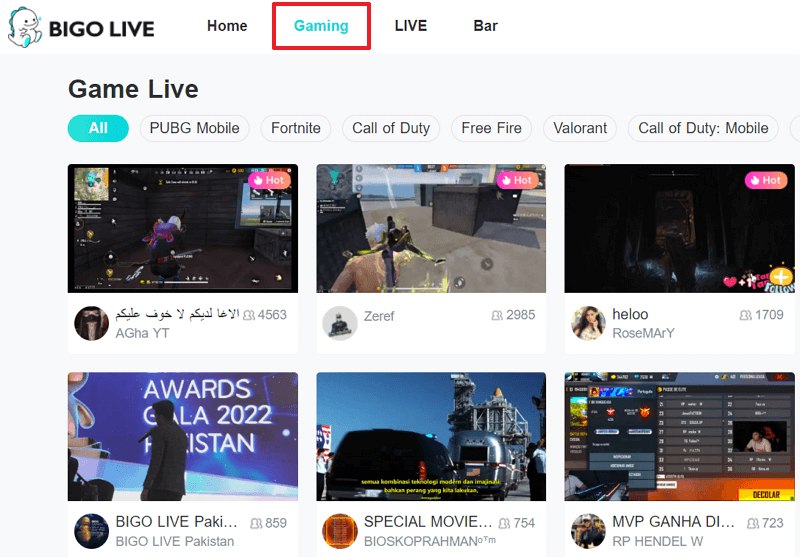Click the RP HENDEL W streamer name

[x=658, y=541]
